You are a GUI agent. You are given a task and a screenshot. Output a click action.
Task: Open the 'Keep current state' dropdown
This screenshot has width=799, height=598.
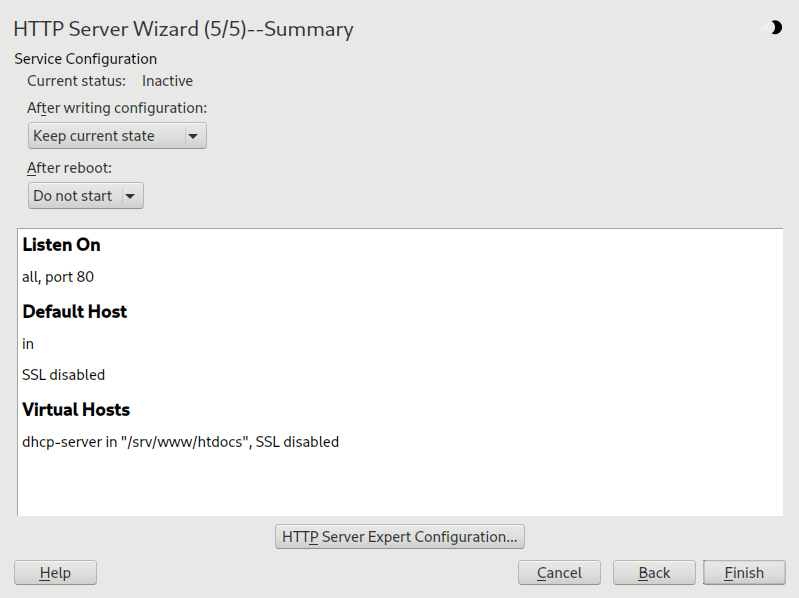(117, 136)
